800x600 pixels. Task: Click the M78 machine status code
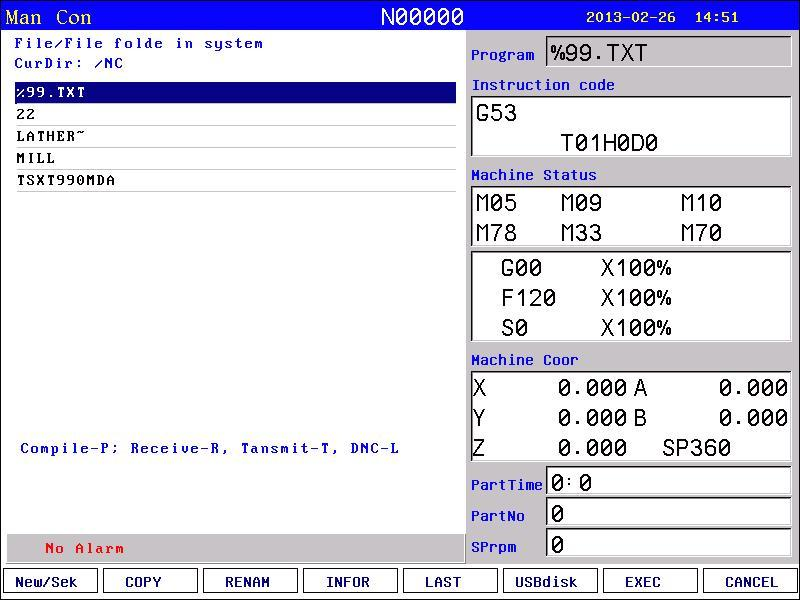496,233
